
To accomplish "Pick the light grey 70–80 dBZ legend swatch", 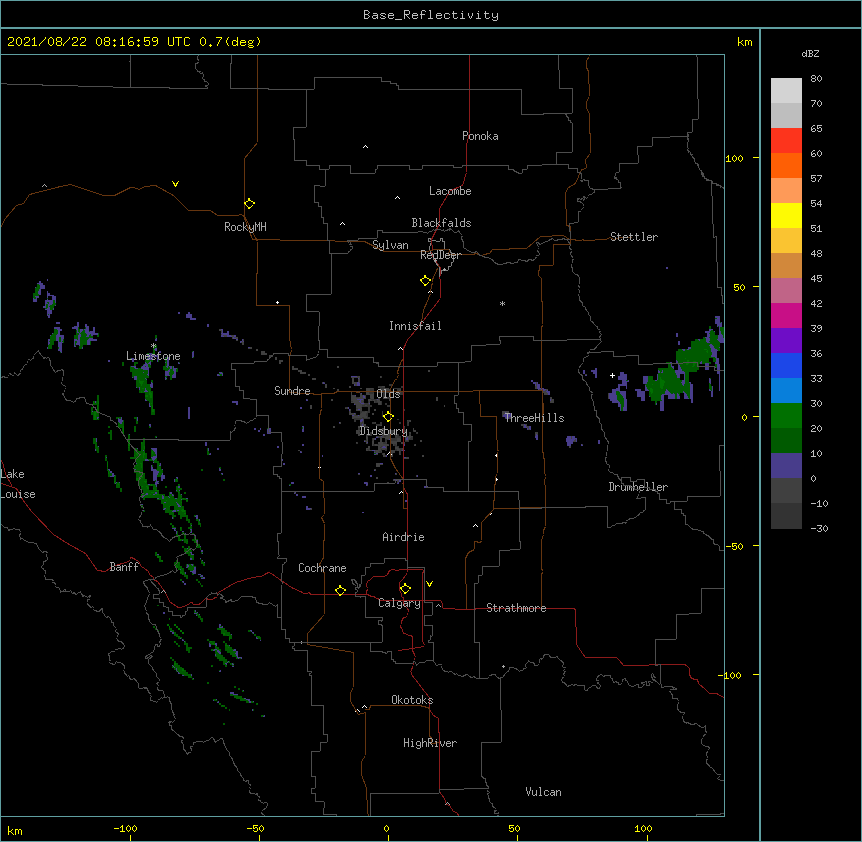I will (786, 90).
